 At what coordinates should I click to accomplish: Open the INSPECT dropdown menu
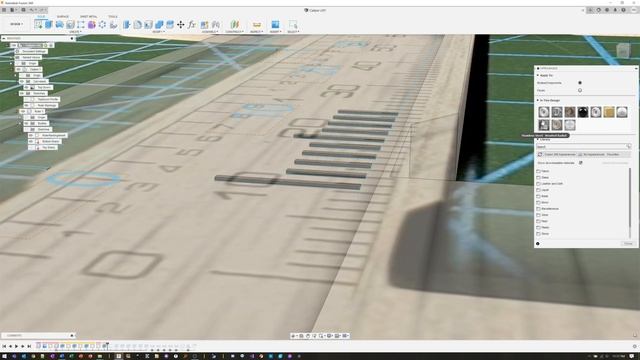tap(256, 31)
